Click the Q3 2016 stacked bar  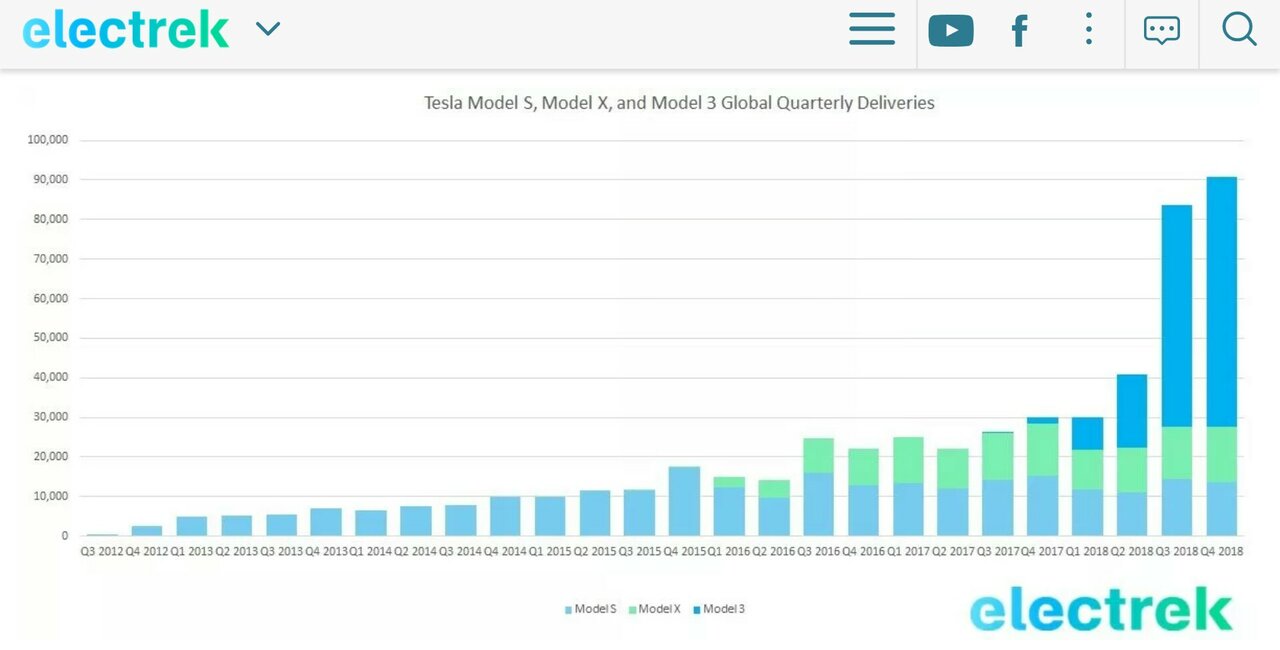819,487
